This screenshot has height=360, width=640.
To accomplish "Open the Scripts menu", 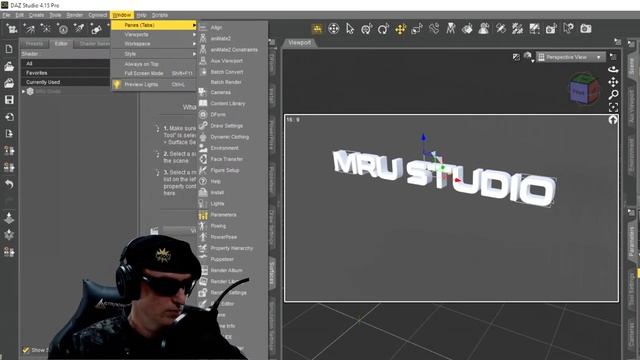I will (x=160, y=15).
